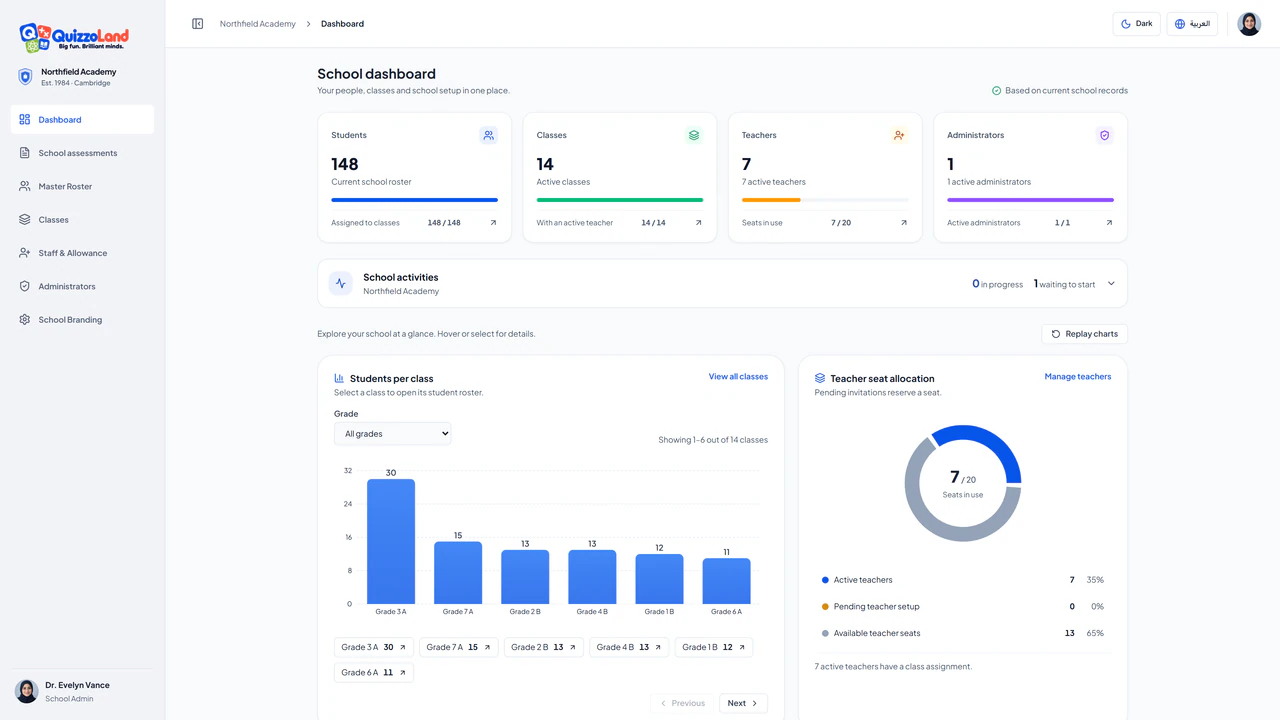Screen dimensions: 1280x720
Task: Open the Manage teachers link
Action: click(1078, 377)
